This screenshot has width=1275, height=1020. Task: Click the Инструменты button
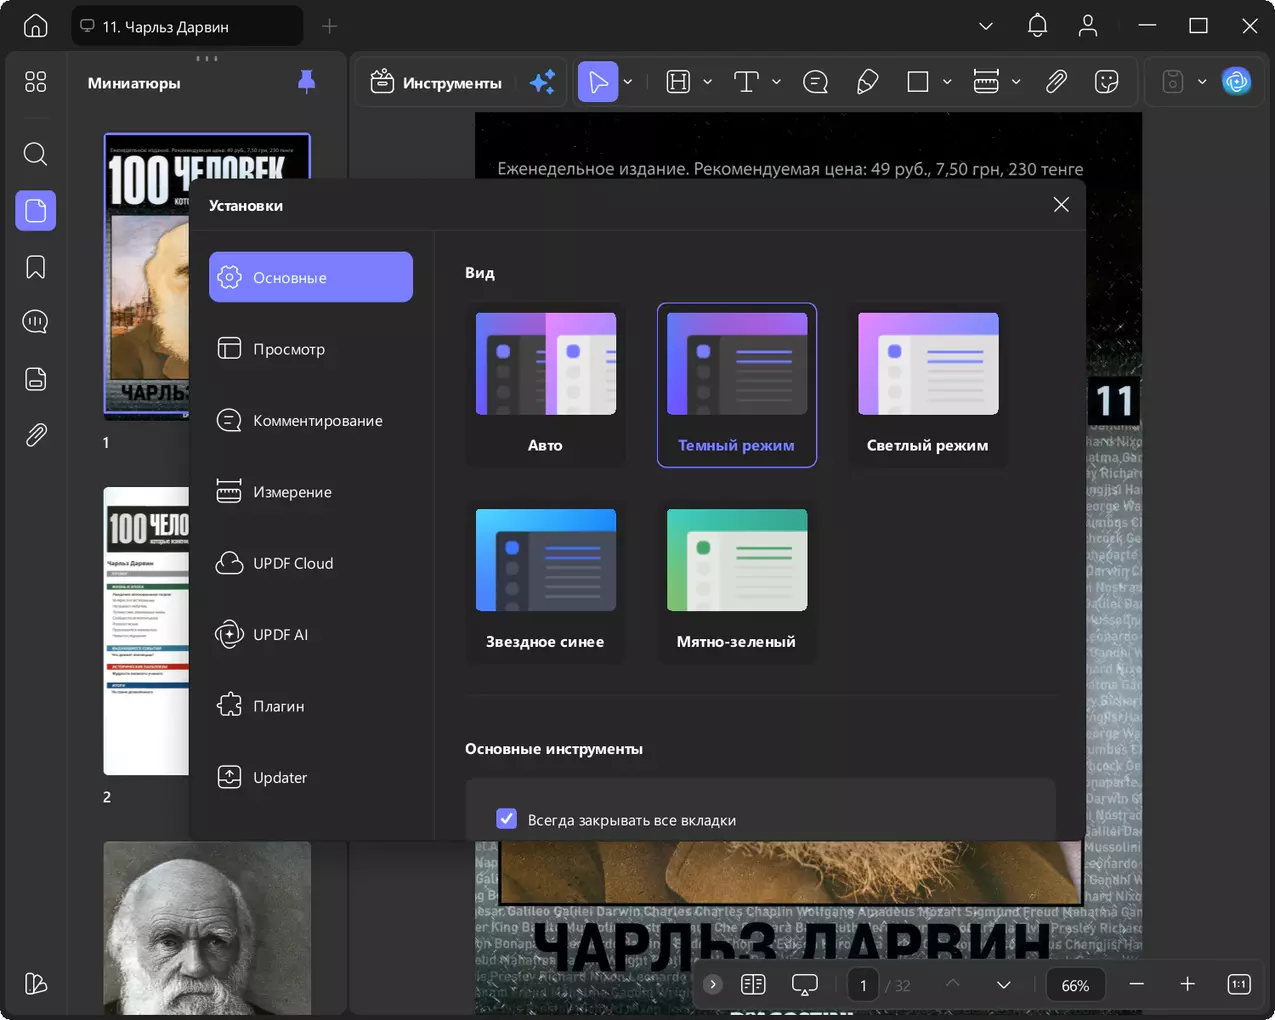436,82
